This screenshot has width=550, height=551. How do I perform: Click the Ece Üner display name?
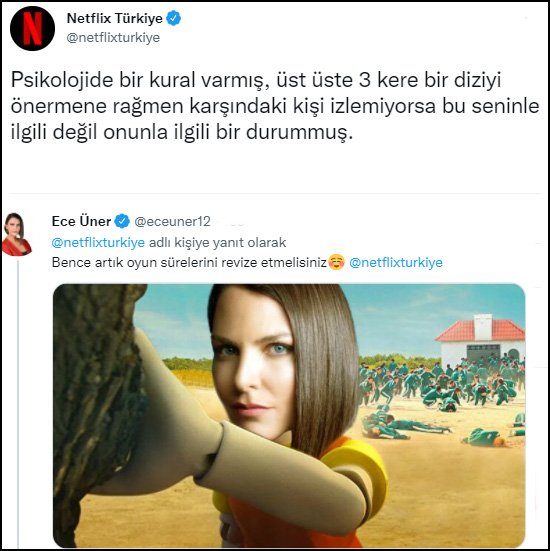(x=81, y=221)
